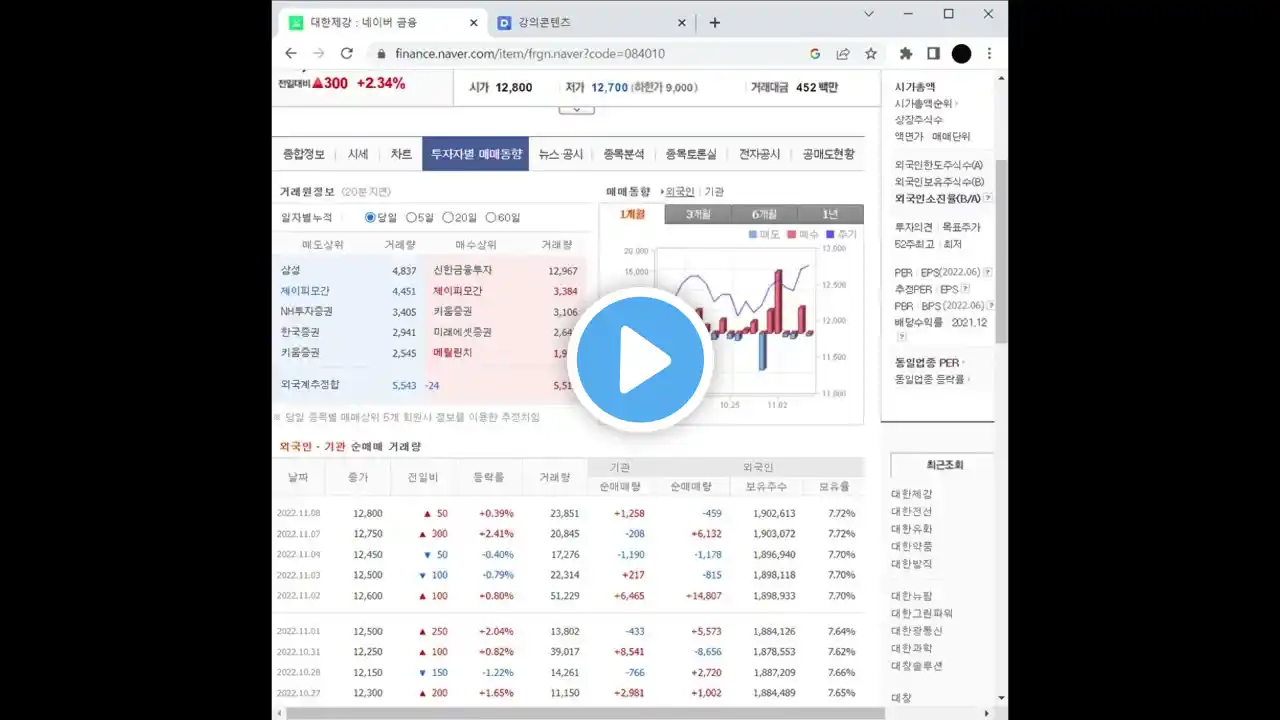Click the site lock icon

tap(381, 53)
